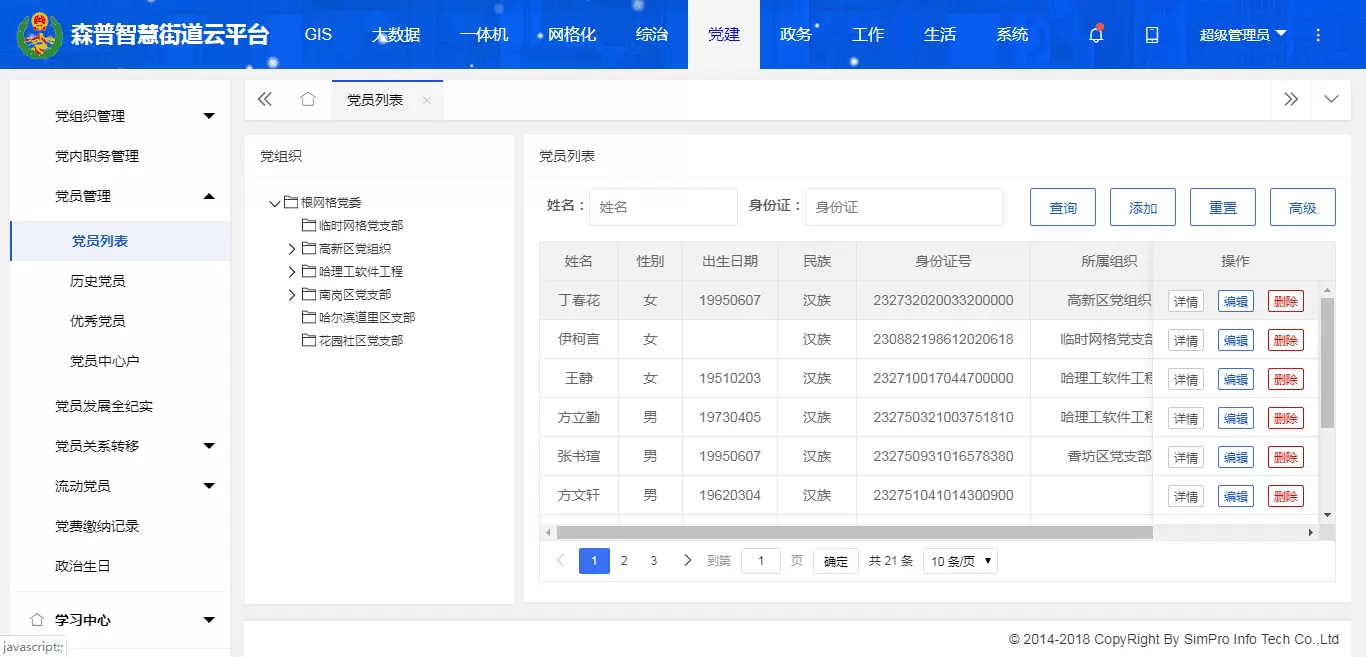This screenshot has width=1366, height=657.
Task: Click the 添加 button
Action: pos(1143,207)
